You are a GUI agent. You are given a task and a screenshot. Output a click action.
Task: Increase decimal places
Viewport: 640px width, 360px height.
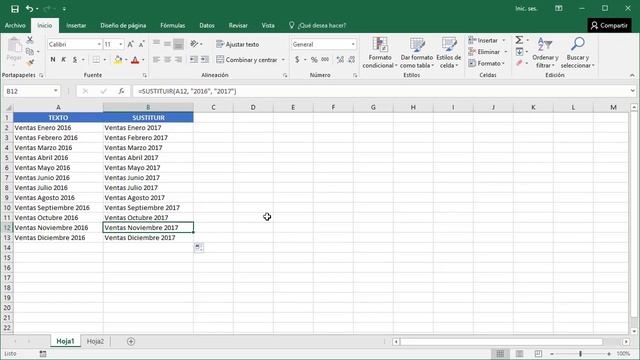point(340,60)
